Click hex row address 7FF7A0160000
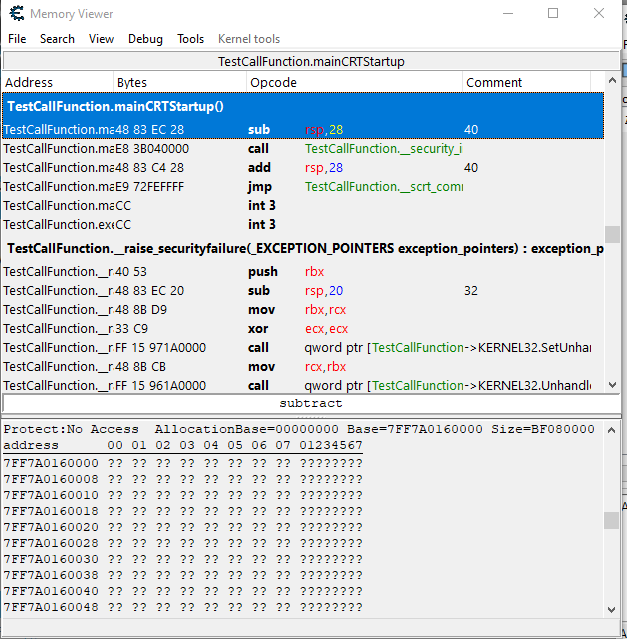627x639 pixels. [x=51, y=463]
